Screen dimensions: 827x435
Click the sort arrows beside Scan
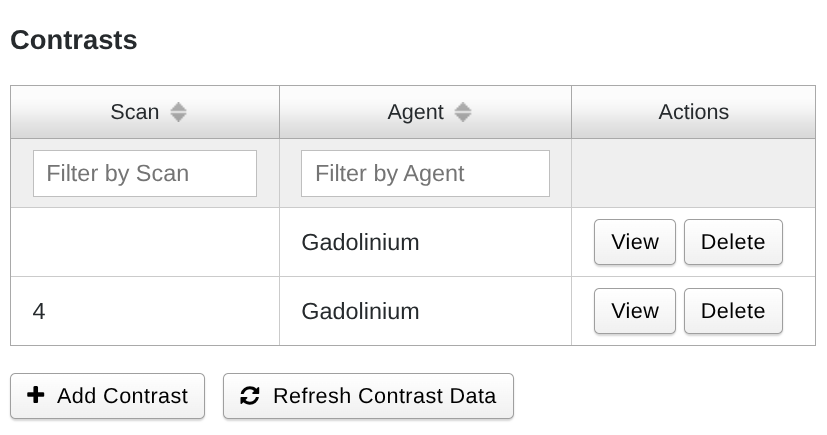178,112
